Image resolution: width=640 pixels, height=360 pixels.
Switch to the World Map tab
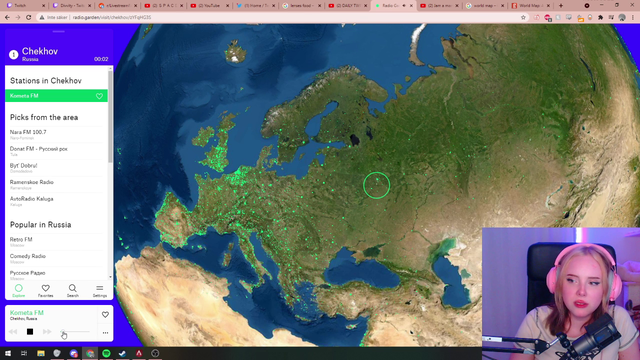(531, 6)
